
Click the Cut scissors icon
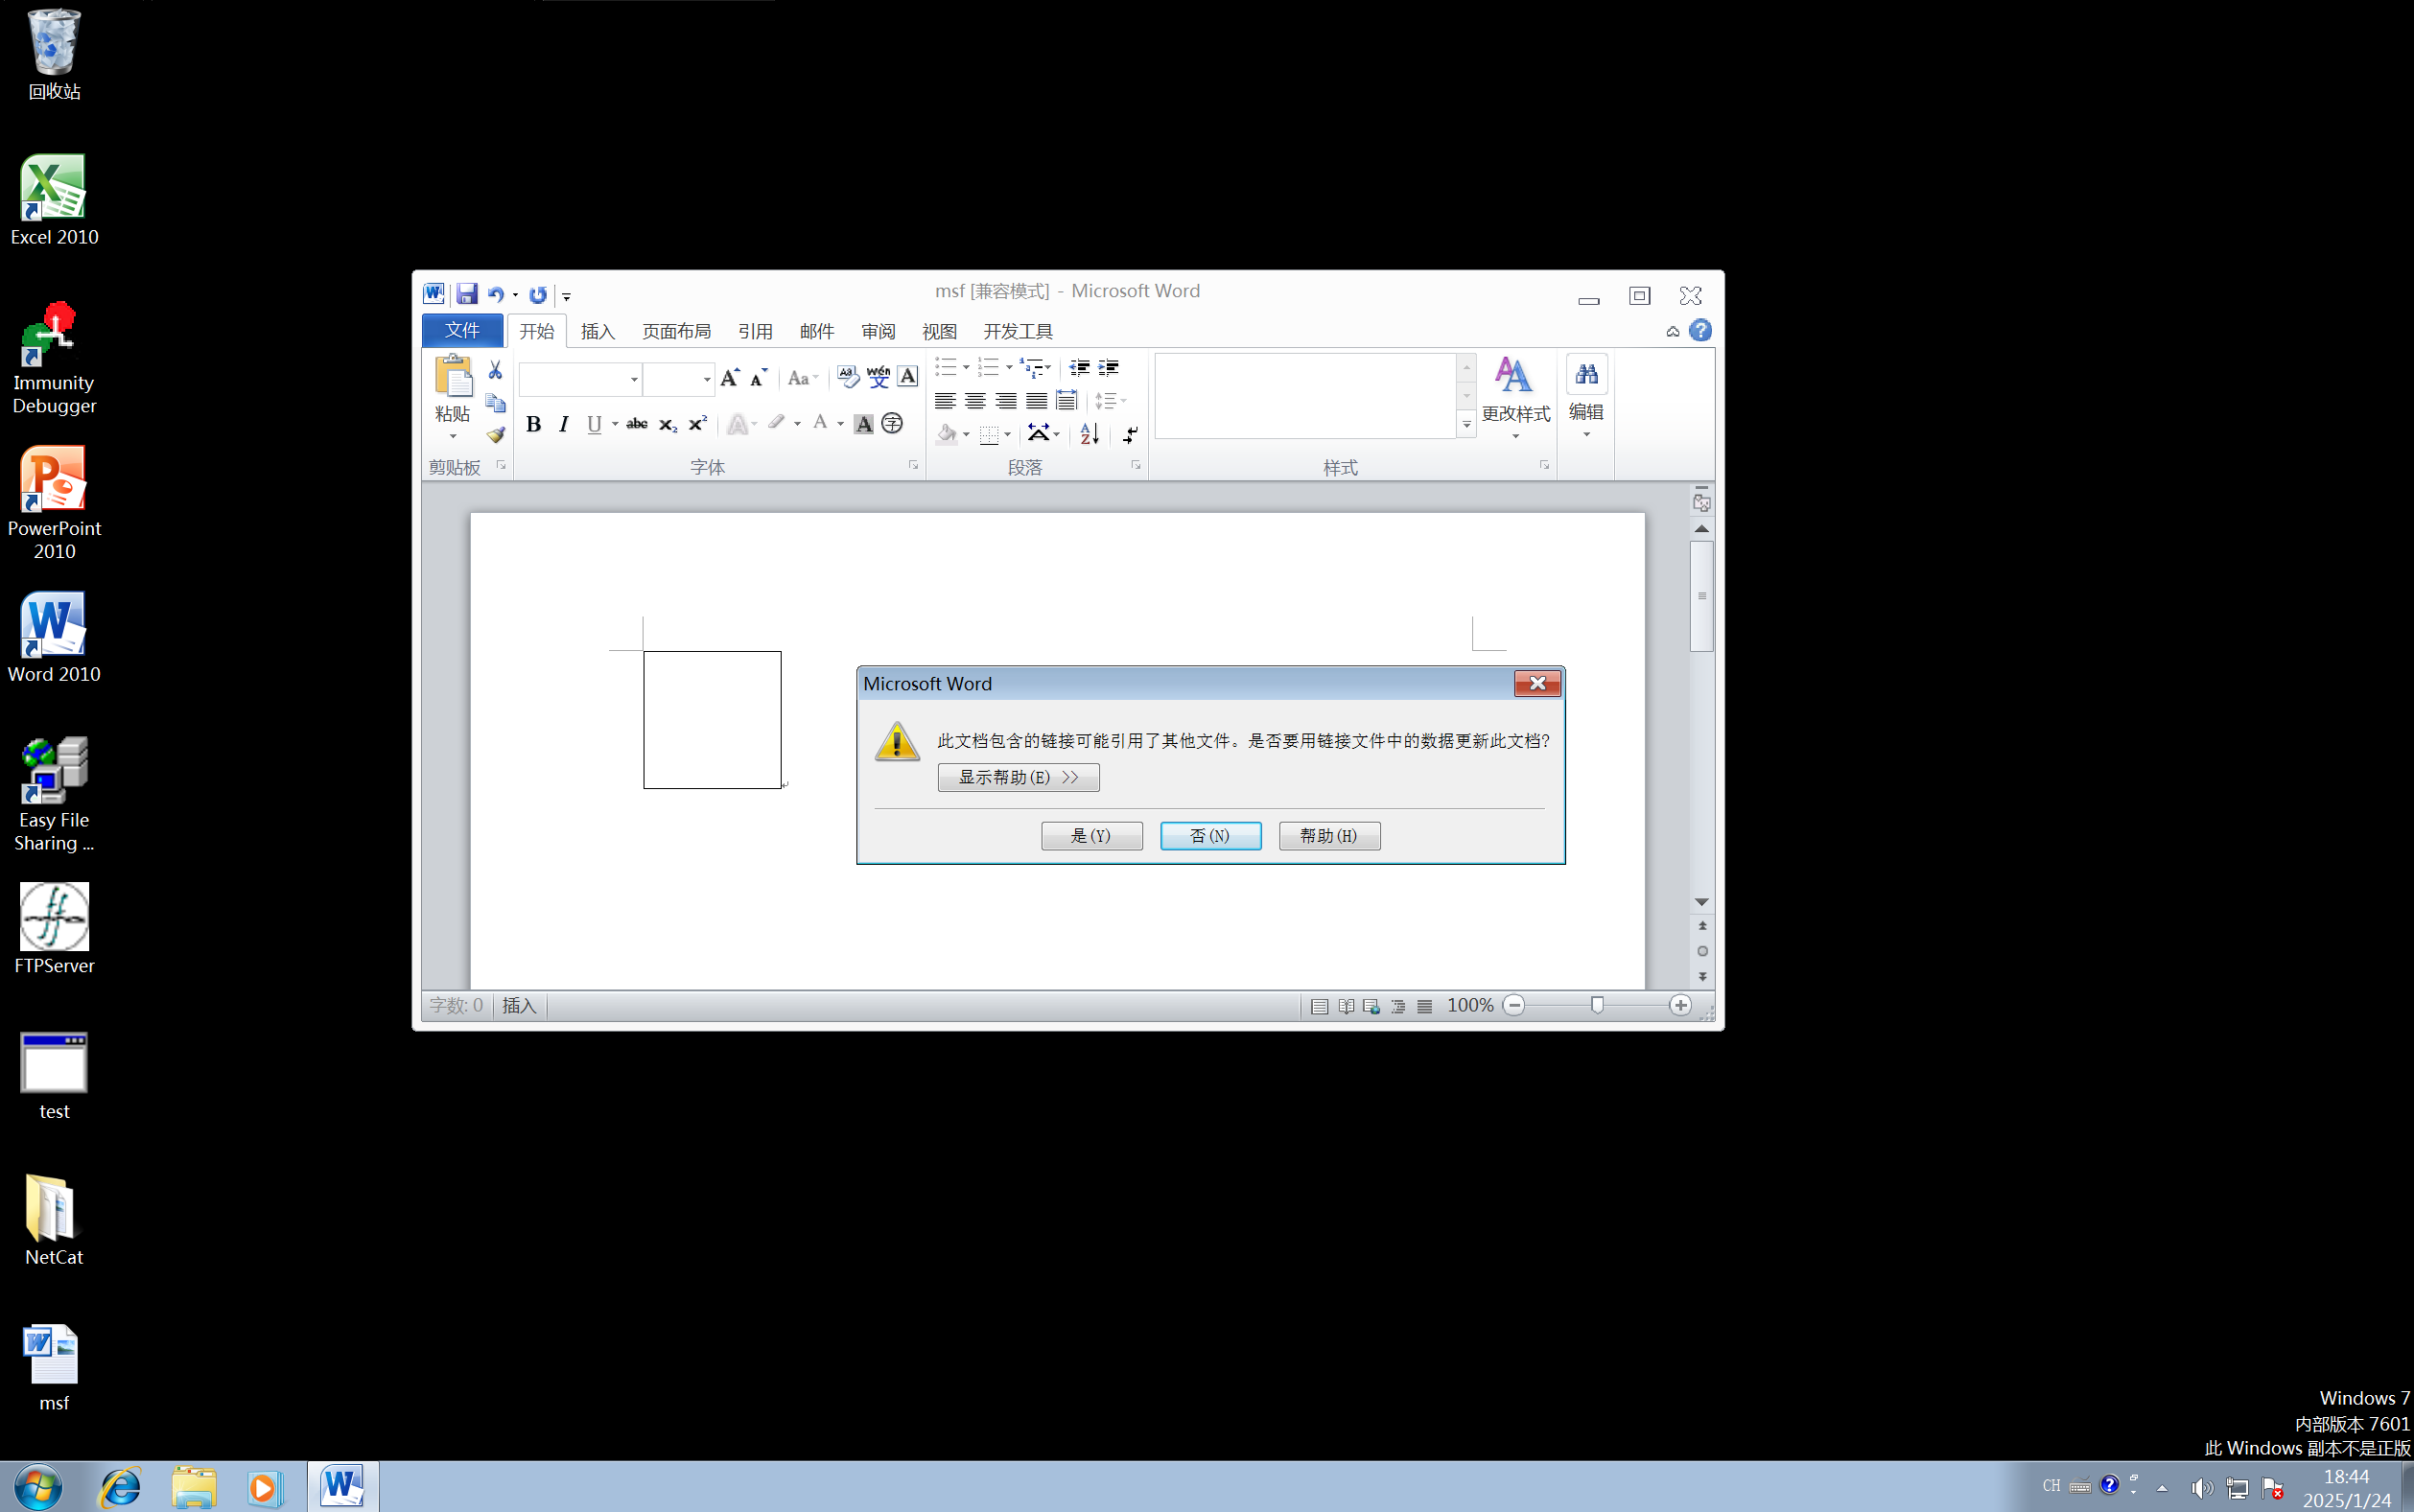pyautogui.click(x=495, y=370)
